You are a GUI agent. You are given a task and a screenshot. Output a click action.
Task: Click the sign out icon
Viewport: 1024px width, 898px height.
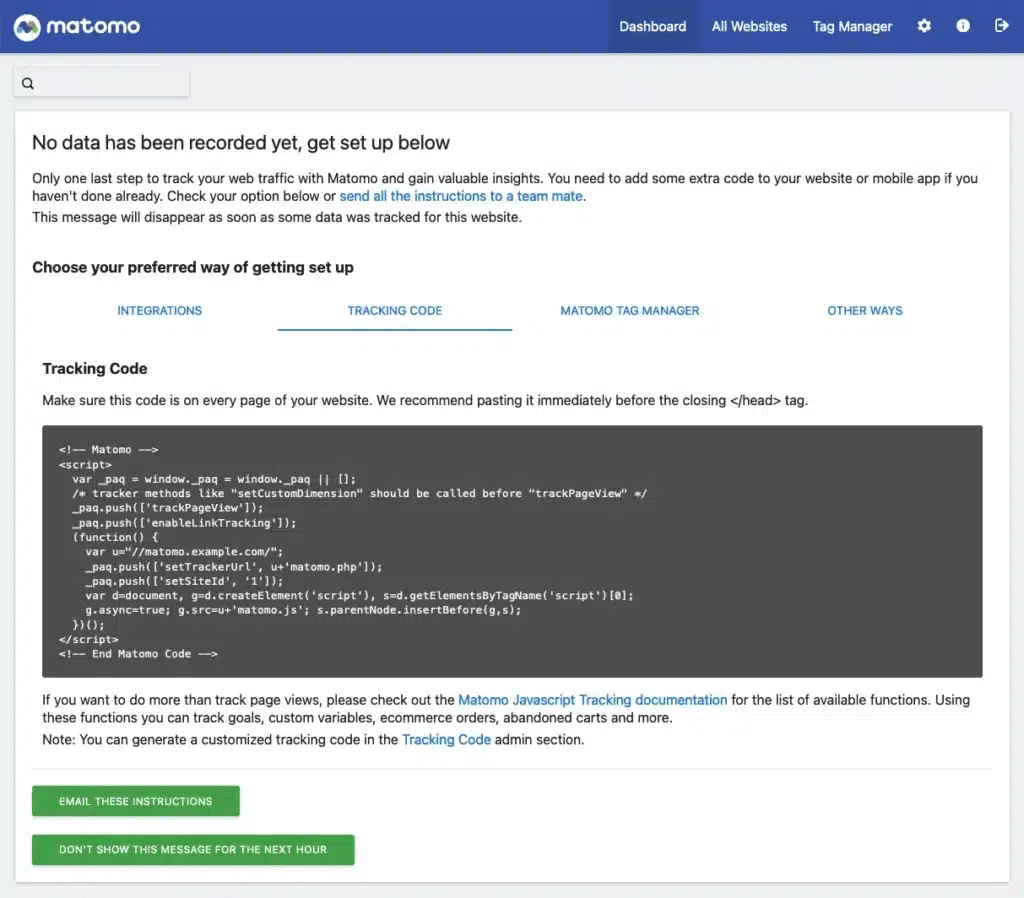tap(1002, 26)
